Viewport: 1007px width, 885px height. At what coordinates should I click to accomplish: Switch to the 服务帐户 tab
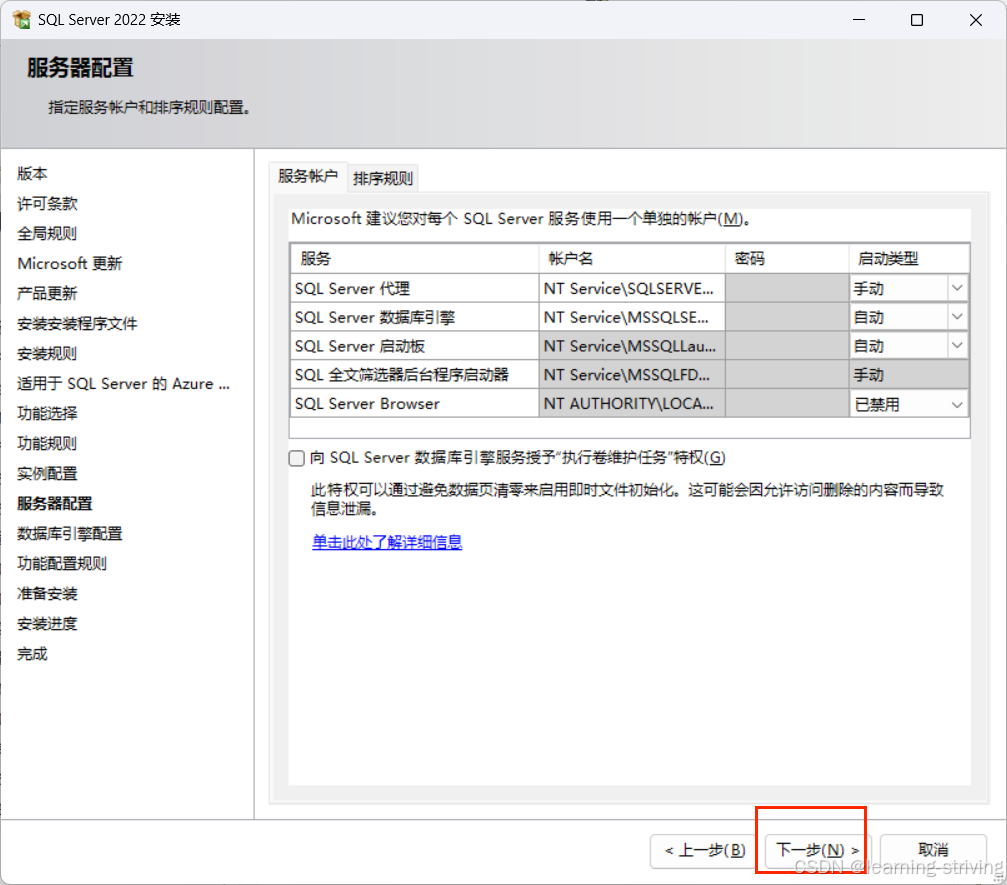point(308,176)
